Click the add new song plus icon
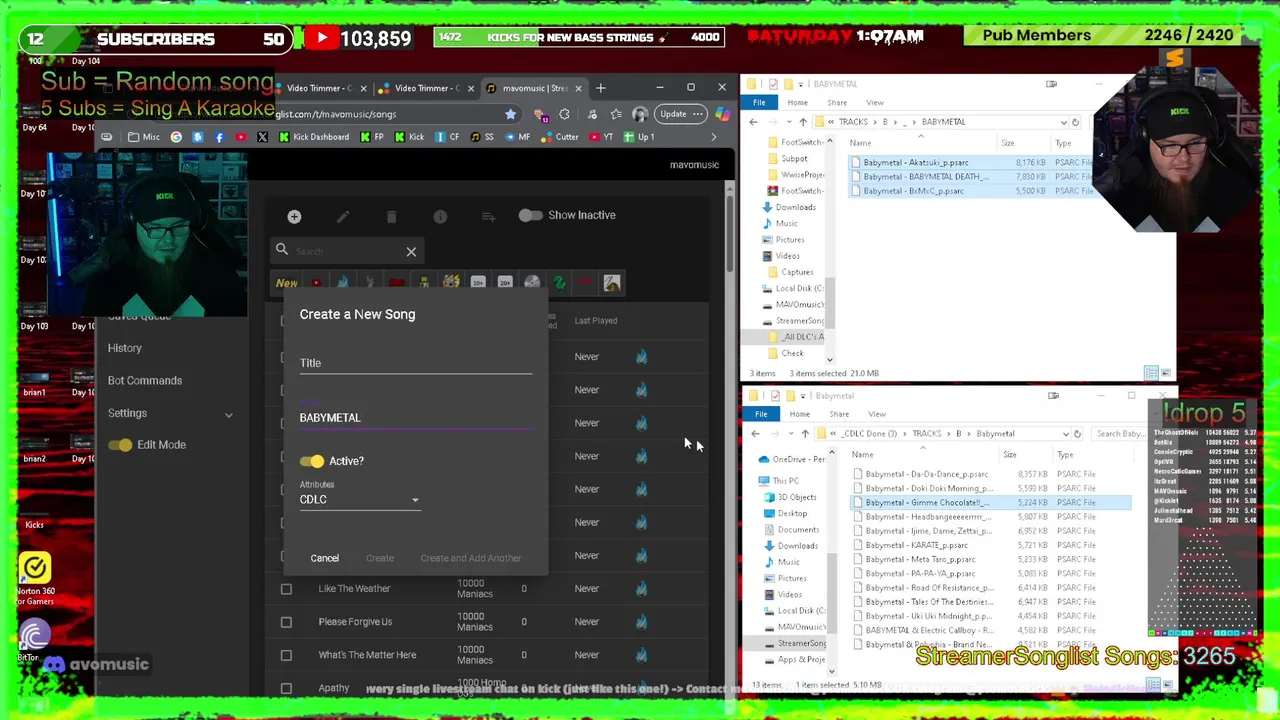 coord(294,216)
